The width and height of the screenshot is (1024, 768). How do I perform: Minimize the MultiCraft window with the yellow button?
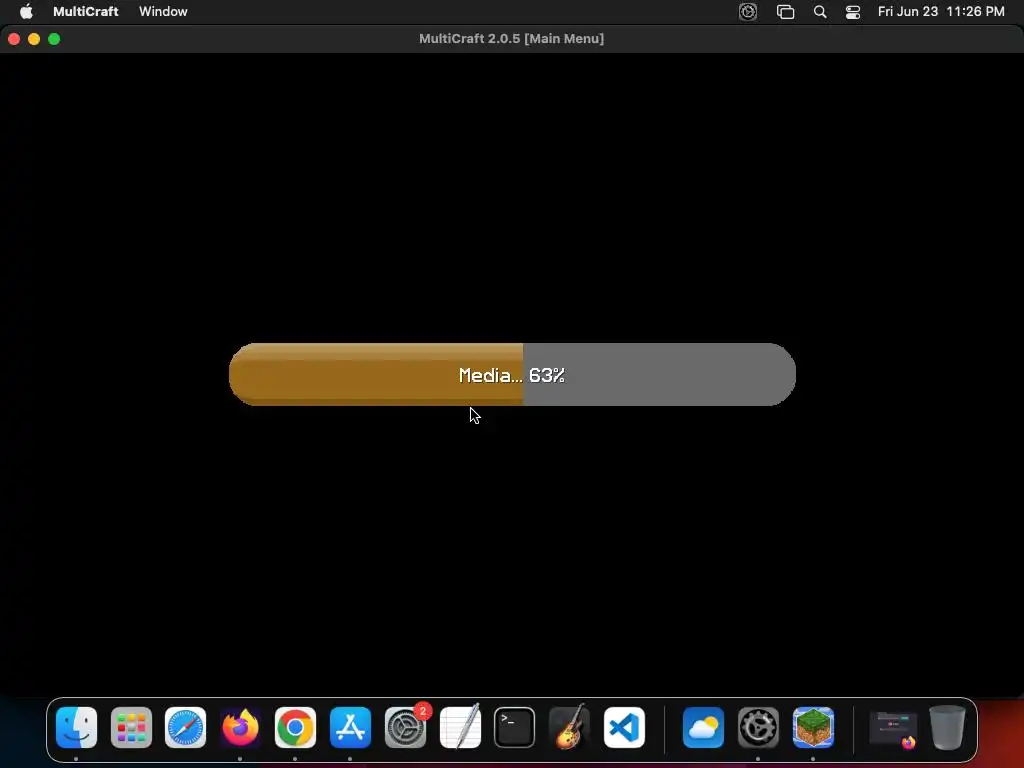click(x=34, y=39)
